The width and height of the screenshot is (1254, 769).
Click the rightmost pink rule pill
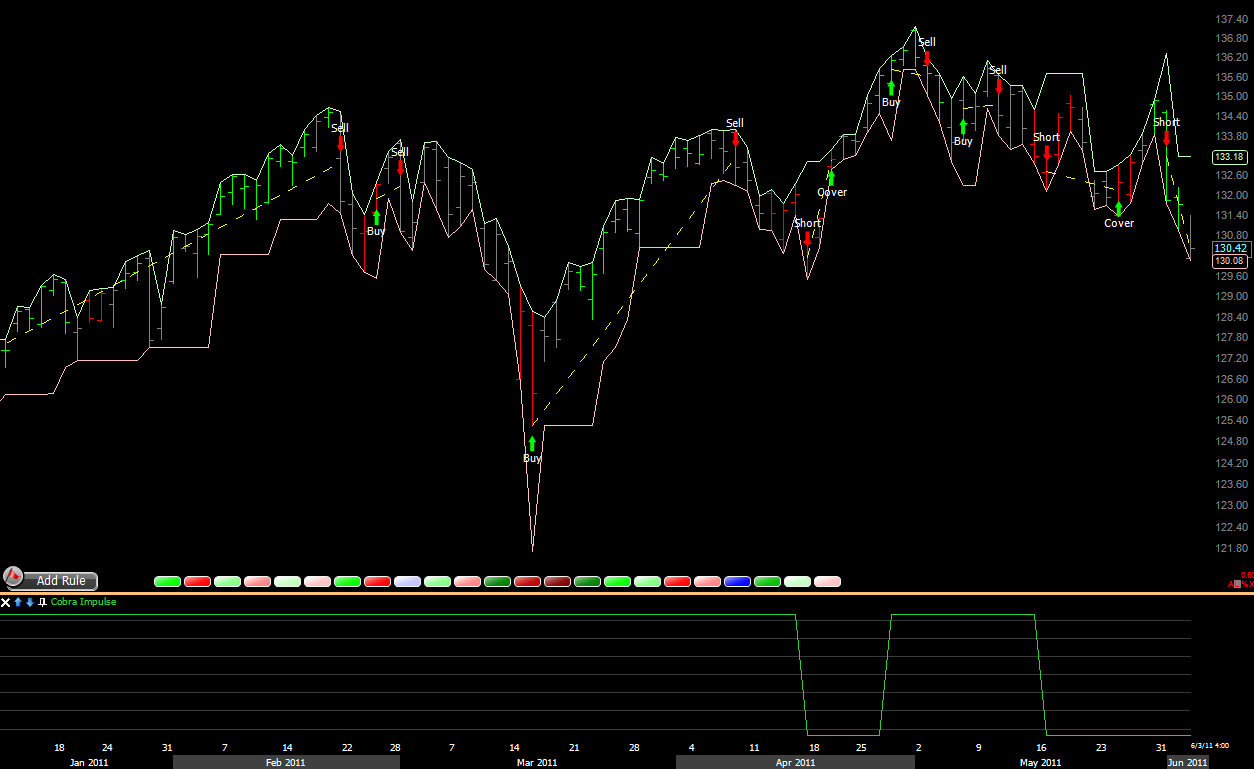[x=827, y=581]
